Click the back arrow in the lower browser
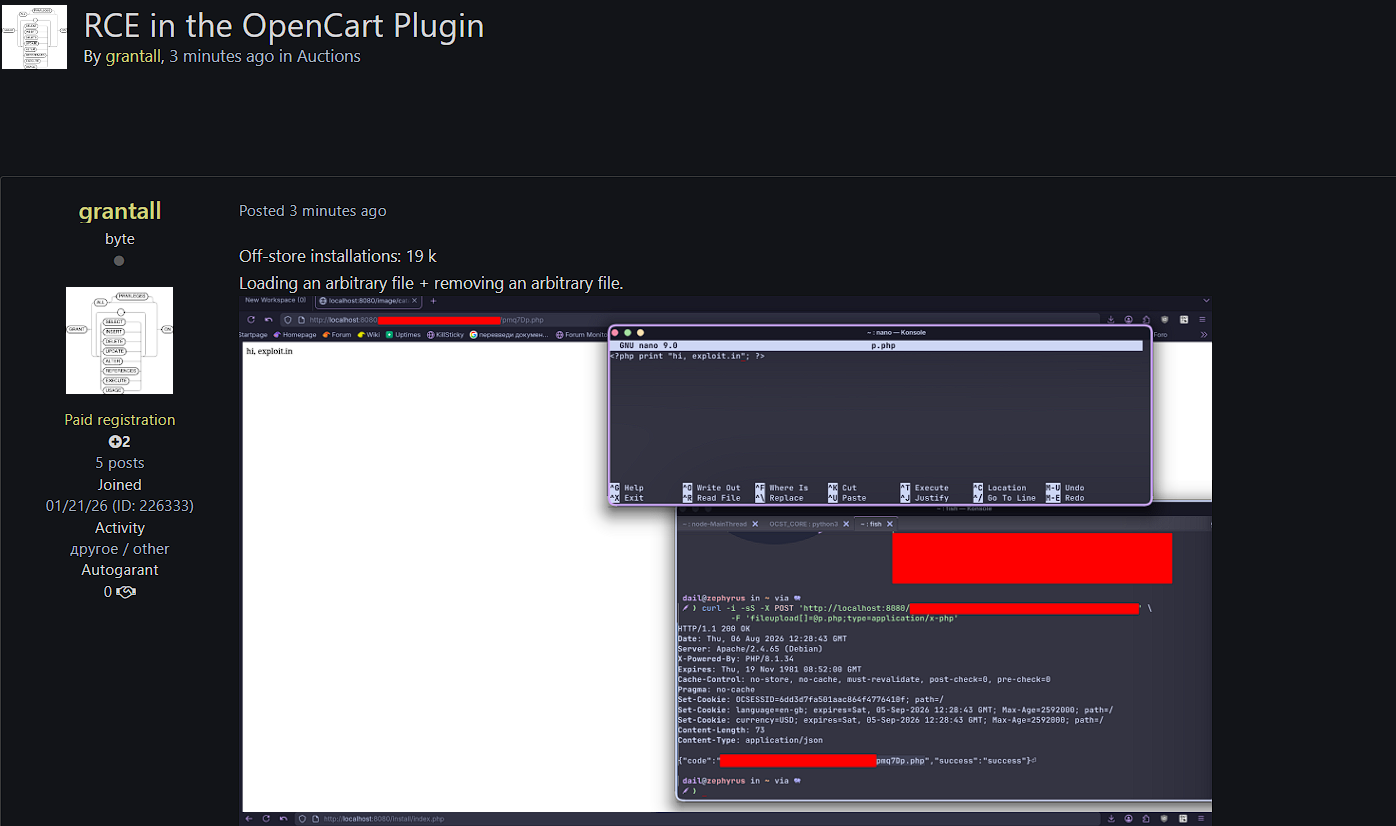Image resolution: width=1396 pixels, height=826 pixels. [249, 818]
